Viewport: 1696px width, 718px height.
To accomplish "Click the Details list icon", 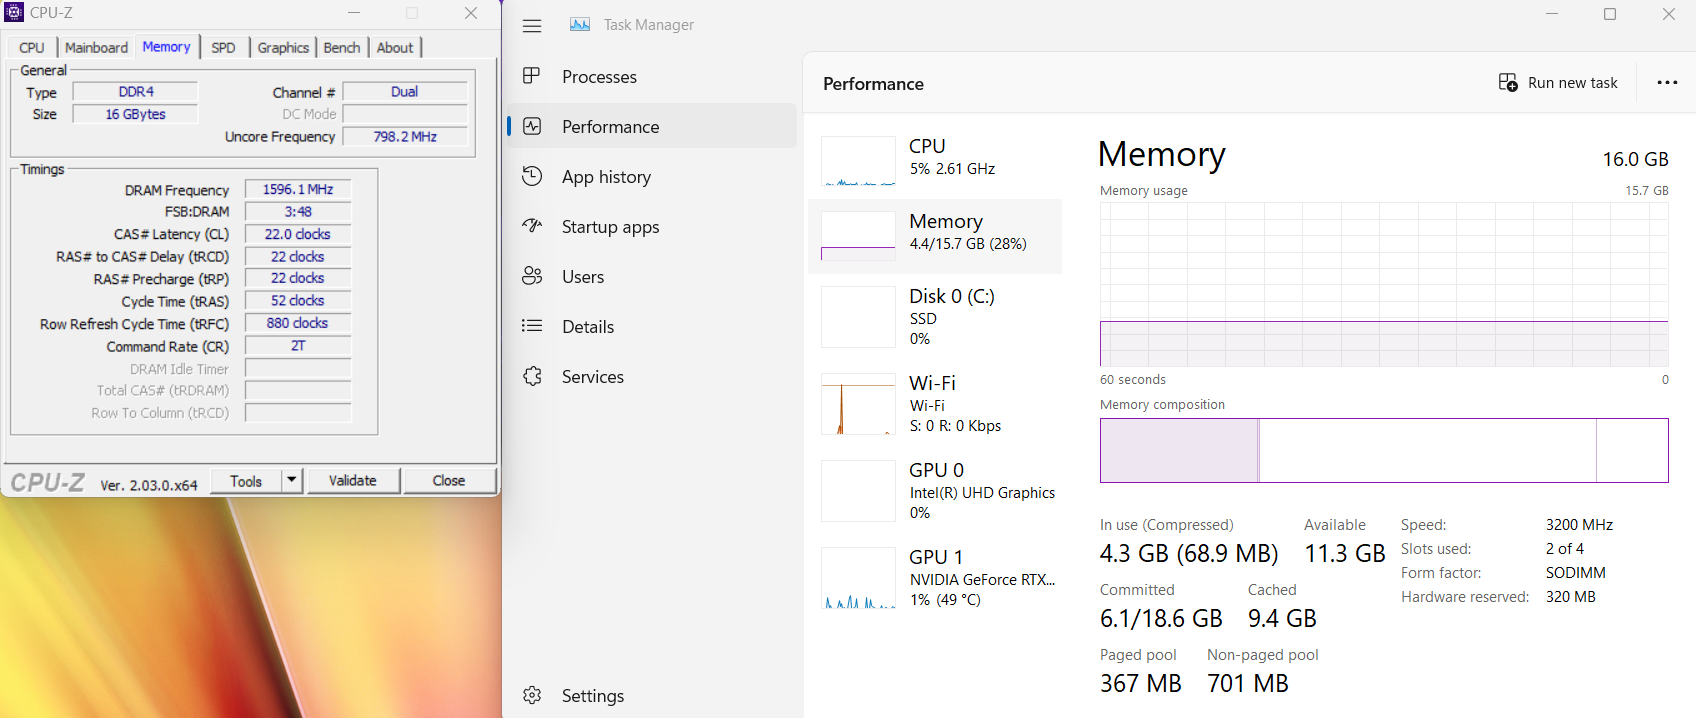I will click(532, 326).
